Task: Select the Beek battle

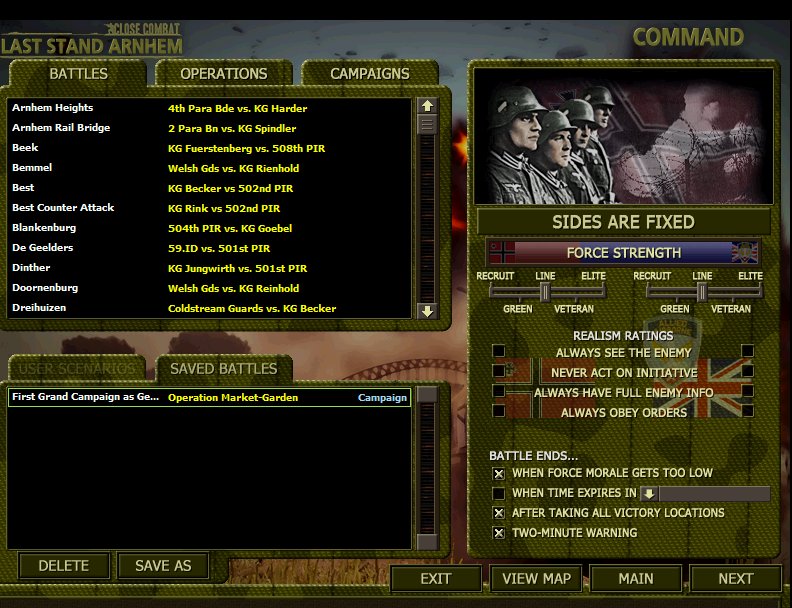Action: tap(209, 148)
